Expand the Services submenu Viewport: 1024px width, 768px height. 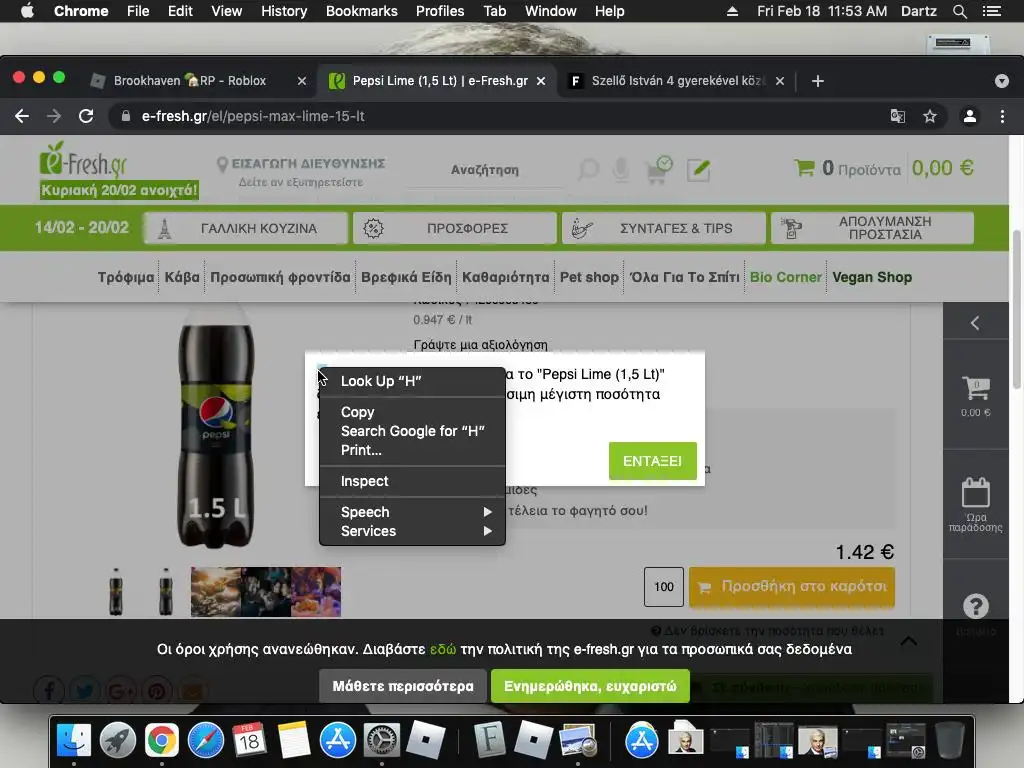click(412, 531)
